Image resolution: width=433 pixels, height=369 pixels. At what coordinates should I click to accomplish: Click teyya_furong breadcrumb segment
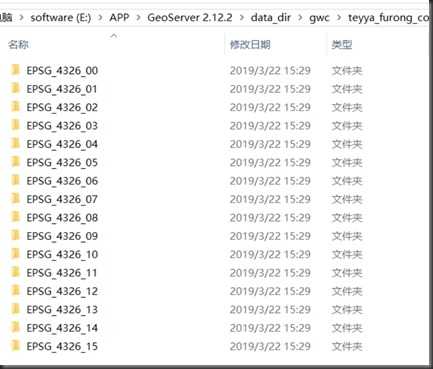click(389, 18)
